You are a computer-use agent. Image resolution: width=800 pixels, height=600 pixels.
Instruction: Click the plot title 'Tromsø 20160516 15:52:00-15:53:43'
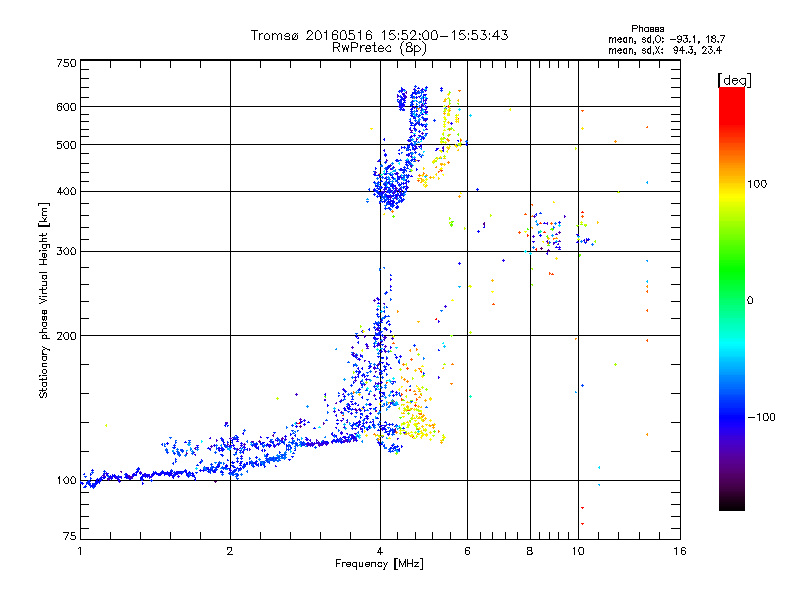pos(379,35)
